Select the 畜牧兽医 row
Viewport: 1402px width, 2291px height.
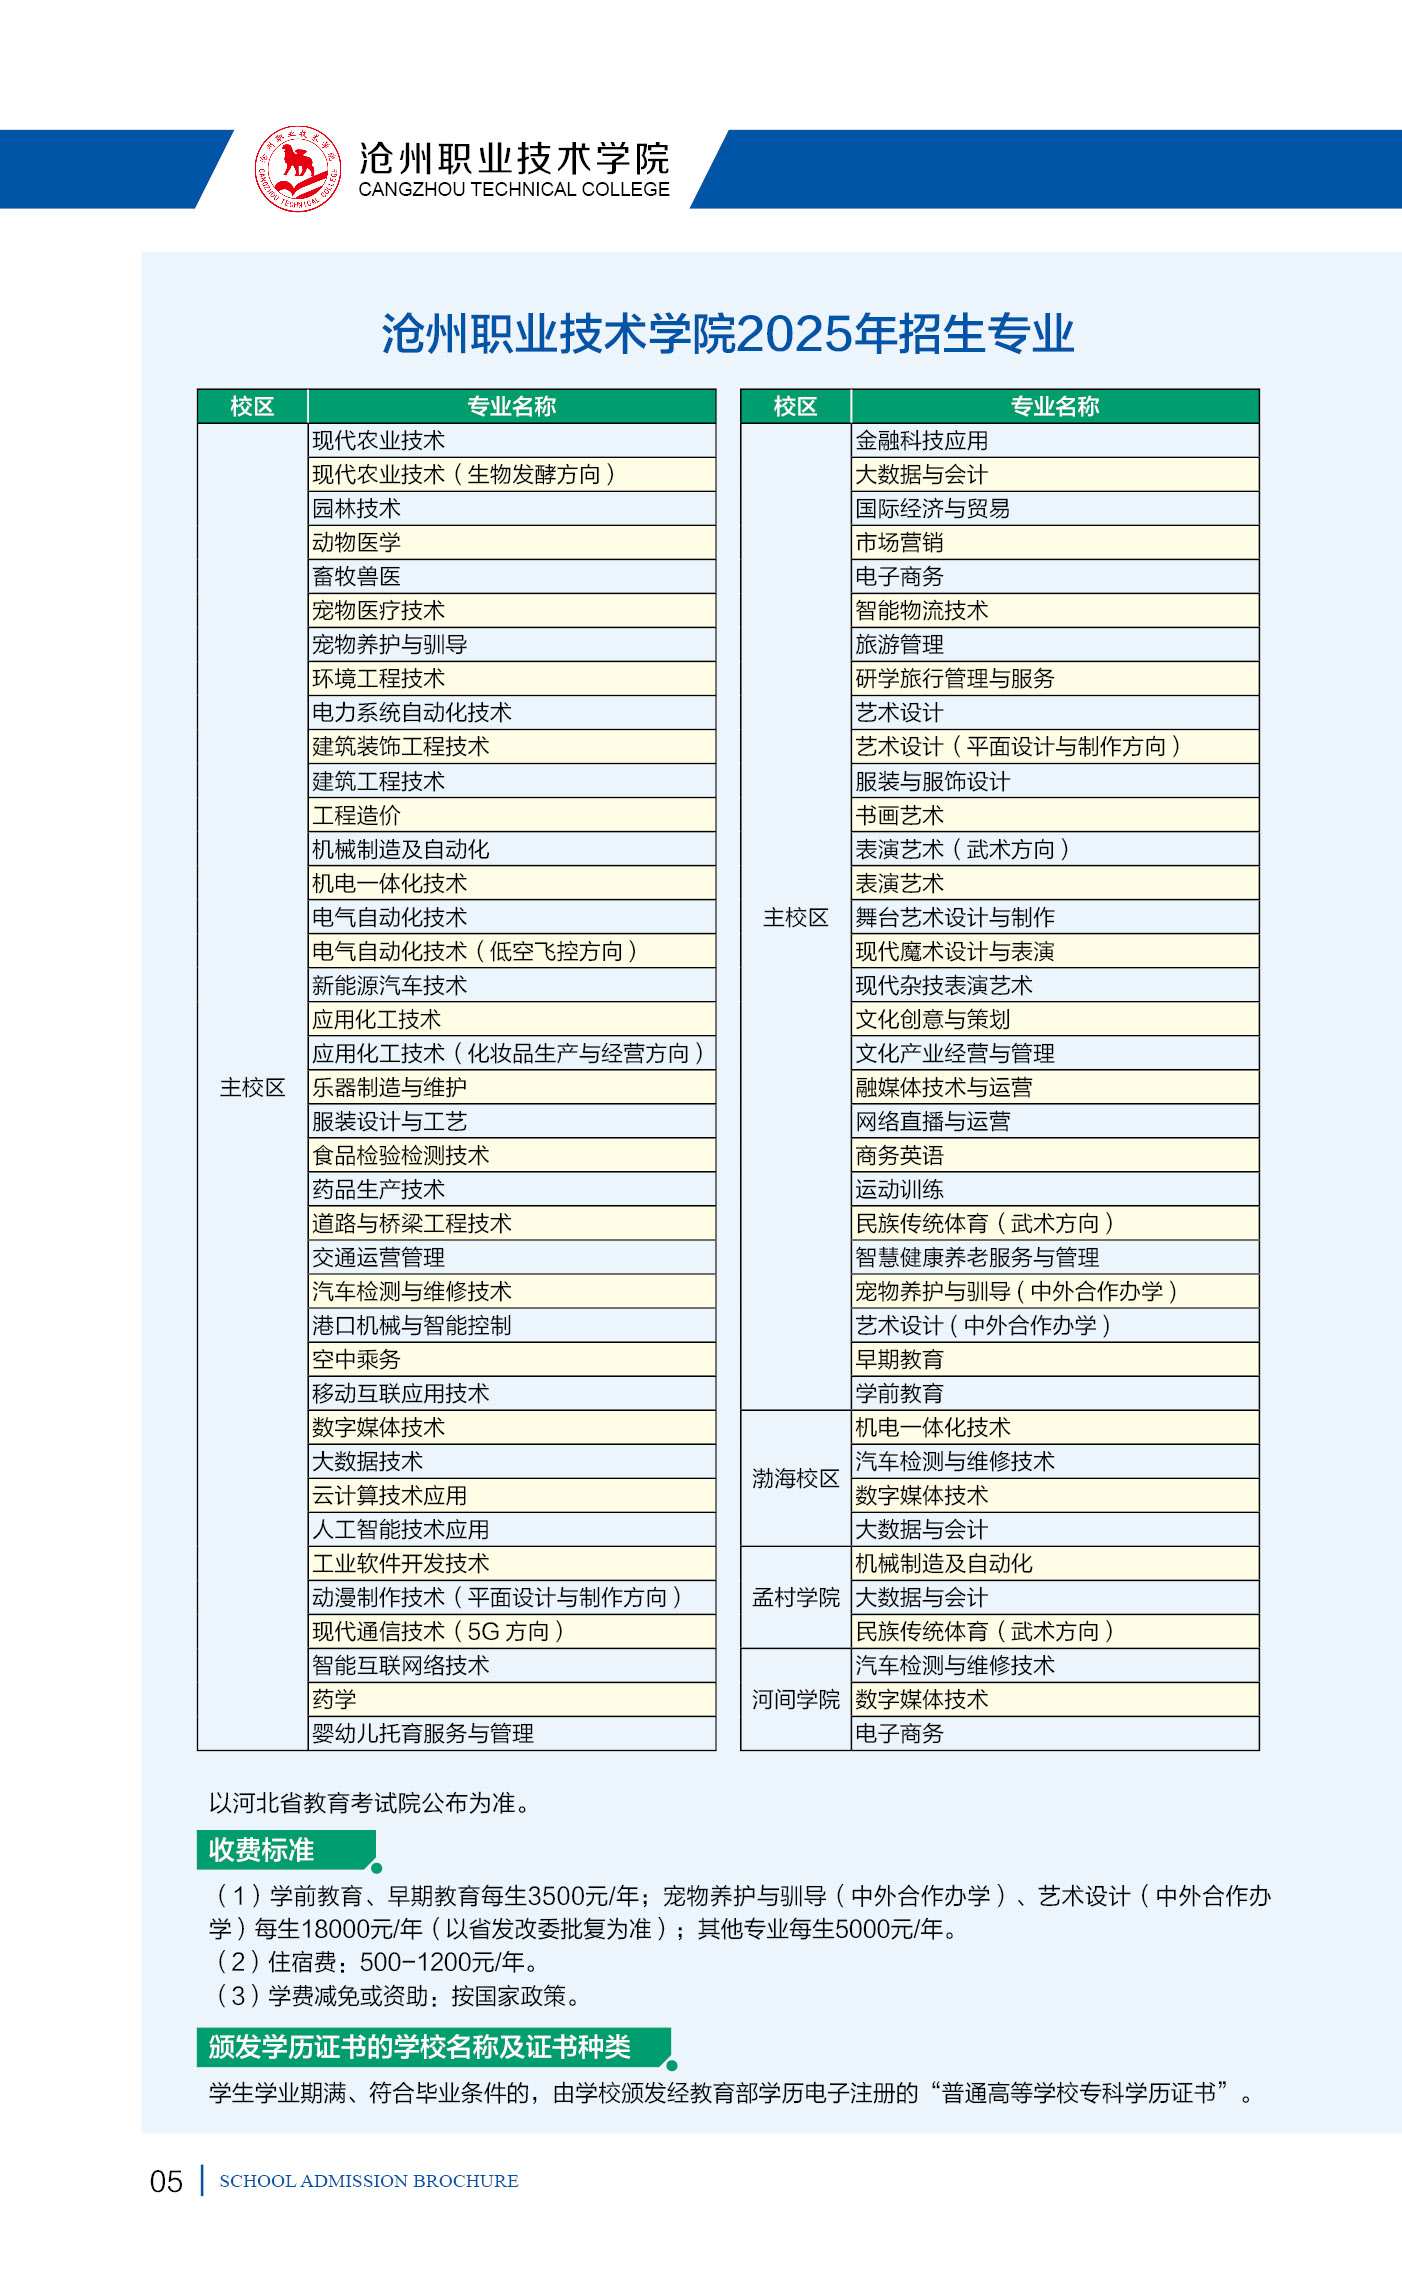pyautogui.click(x=512, y=576)
